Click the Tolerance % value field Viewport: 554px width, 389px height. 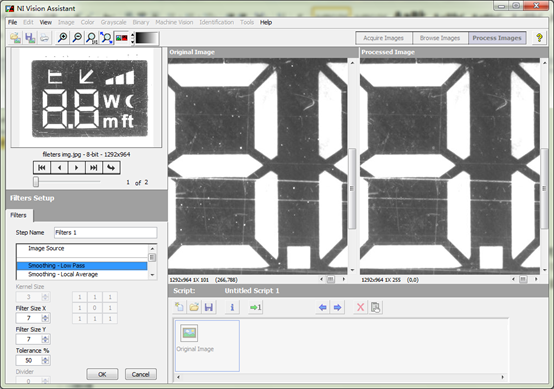pyautogui.click(x=29, y=360)
